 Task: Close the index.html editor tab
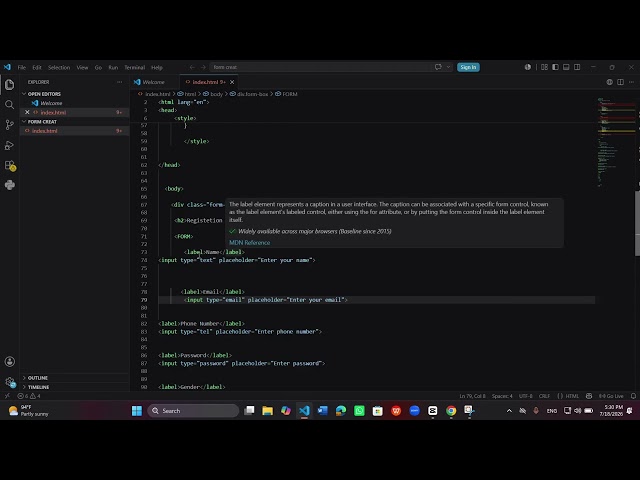point(232,82)
